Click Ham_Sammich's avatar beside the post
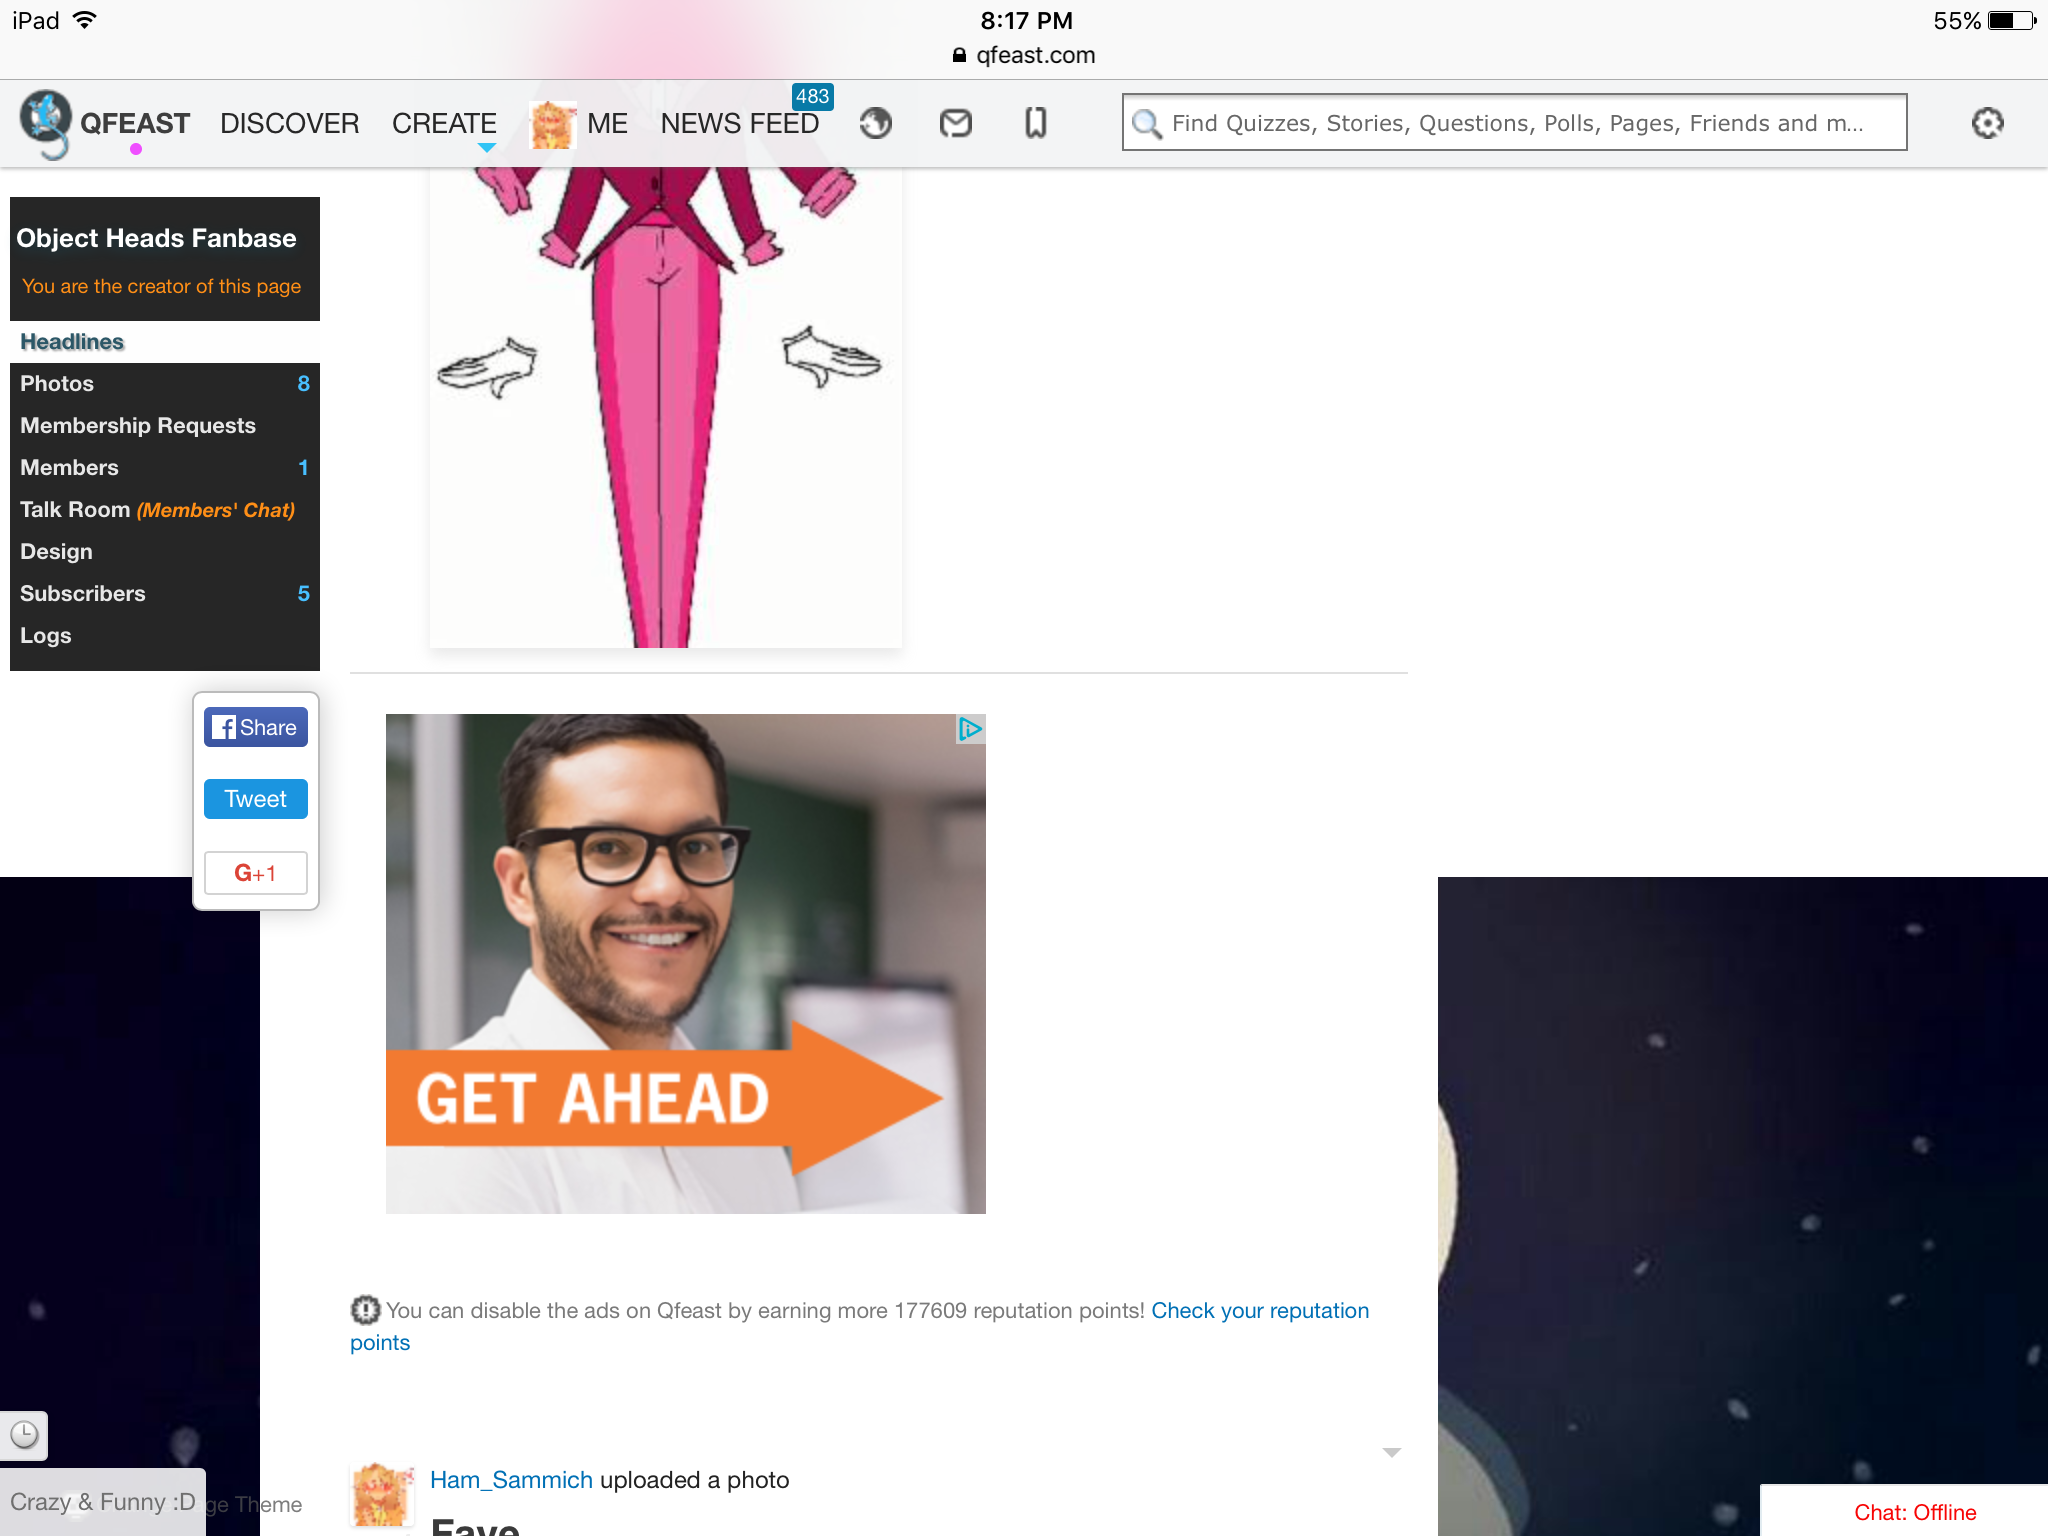 381,1494
